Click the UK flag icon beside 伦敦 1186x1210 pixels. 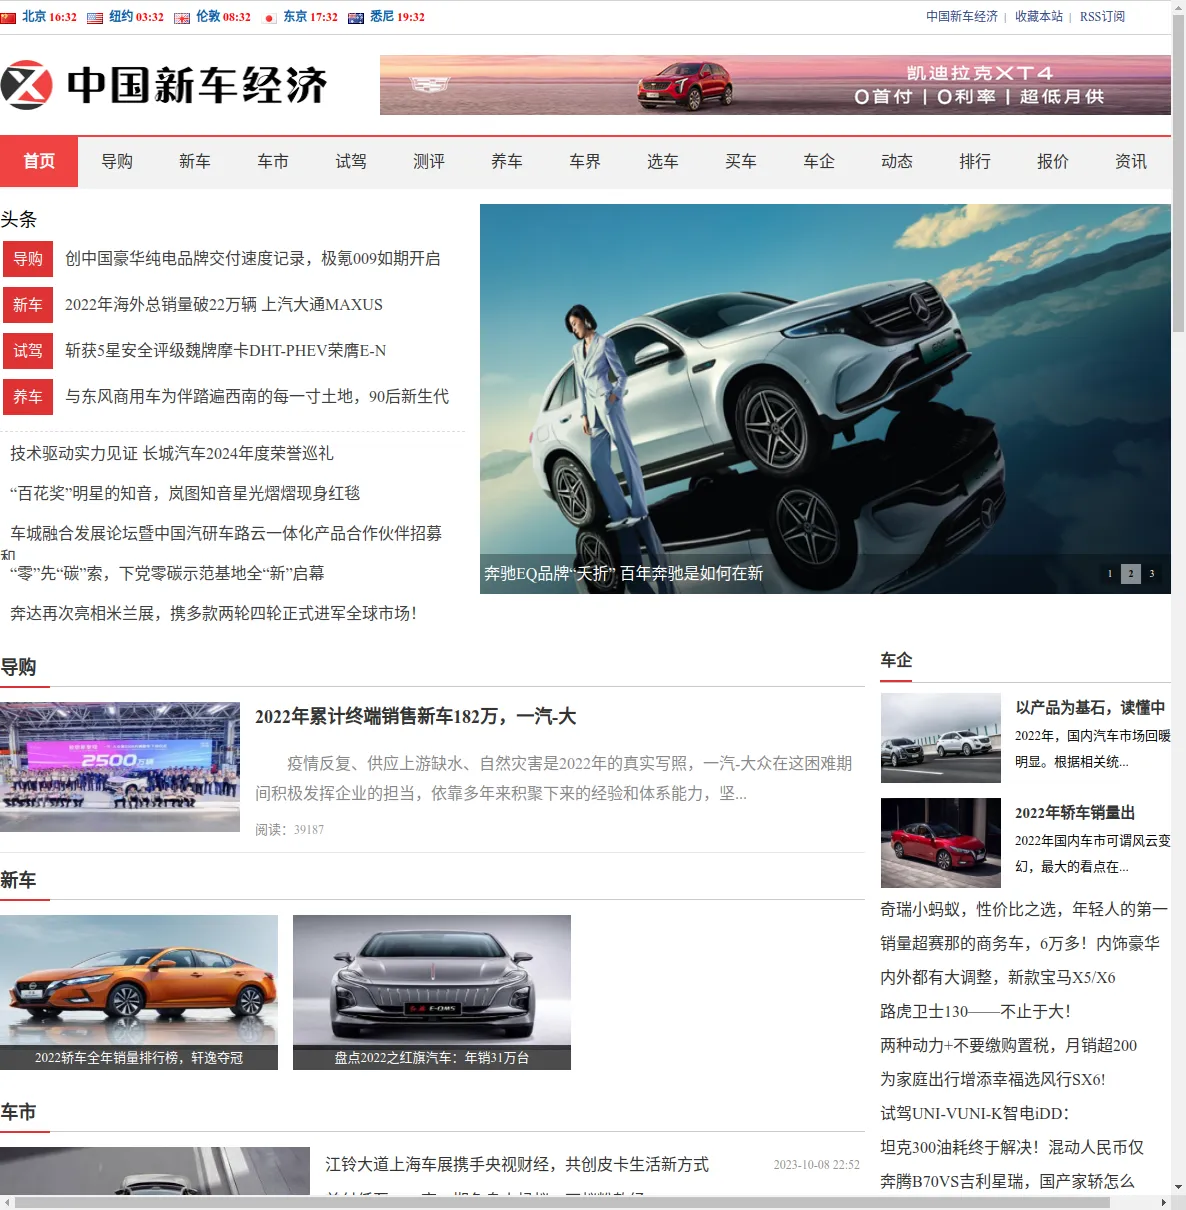[182, 18]
